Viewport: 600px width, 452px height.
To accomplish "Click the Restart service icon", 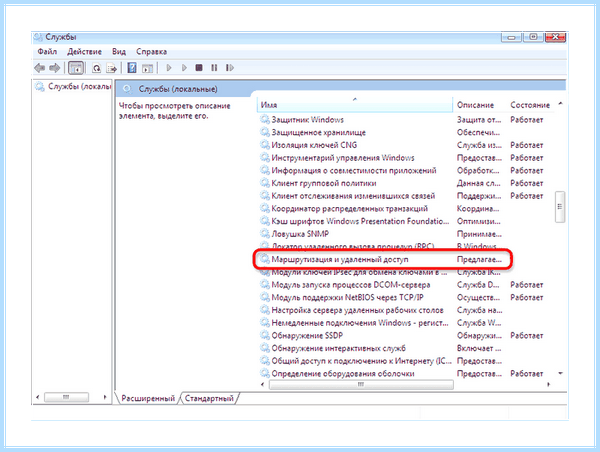I will [x=230, y=68].
